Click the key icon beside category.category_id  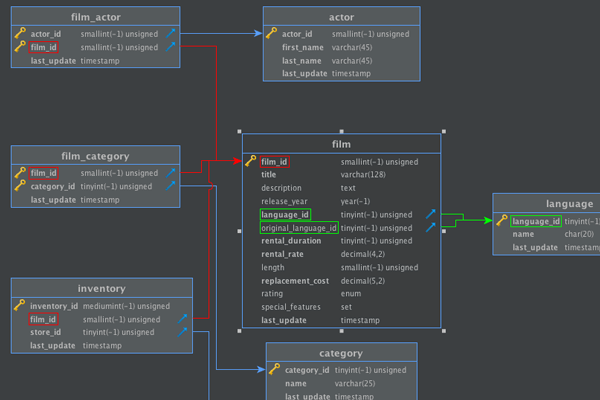tap(275, 370)
